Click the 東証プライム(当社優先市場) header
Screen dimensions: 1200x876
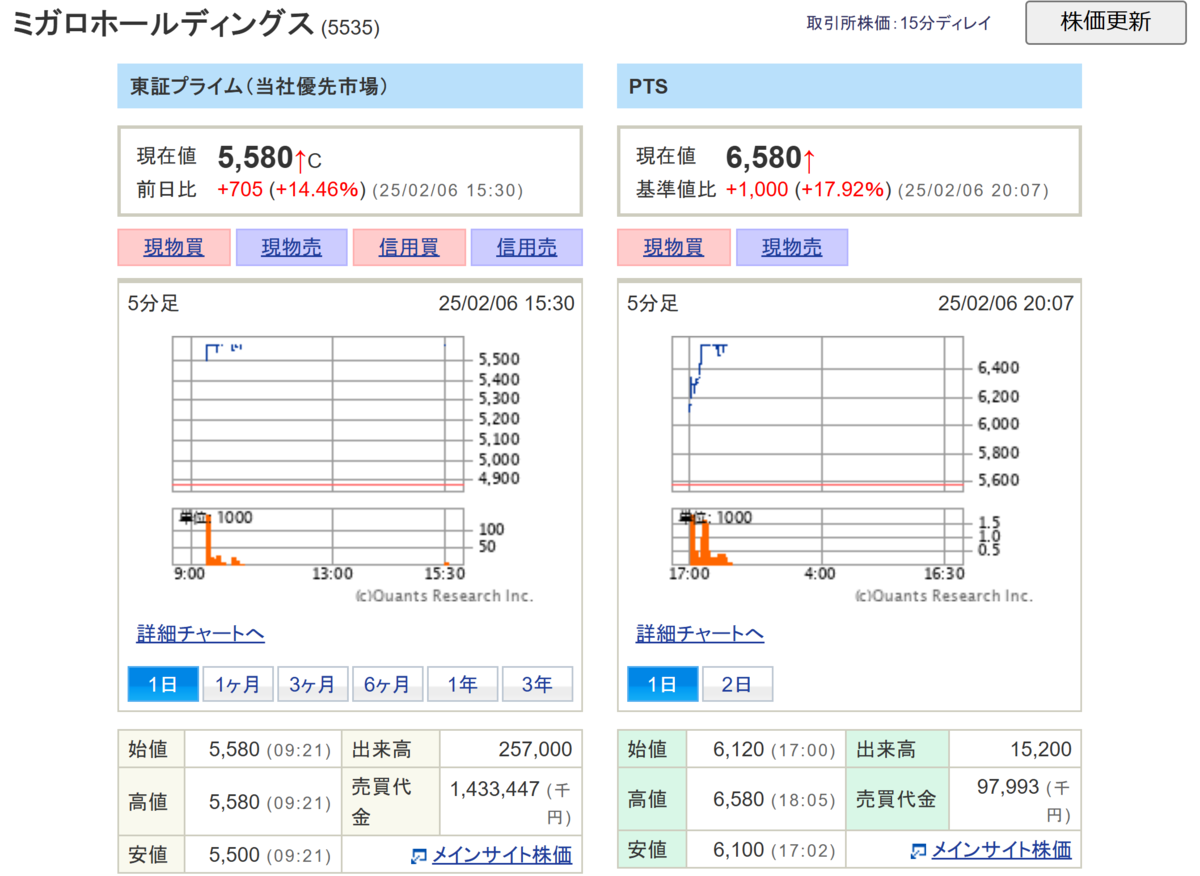point(350,86)
